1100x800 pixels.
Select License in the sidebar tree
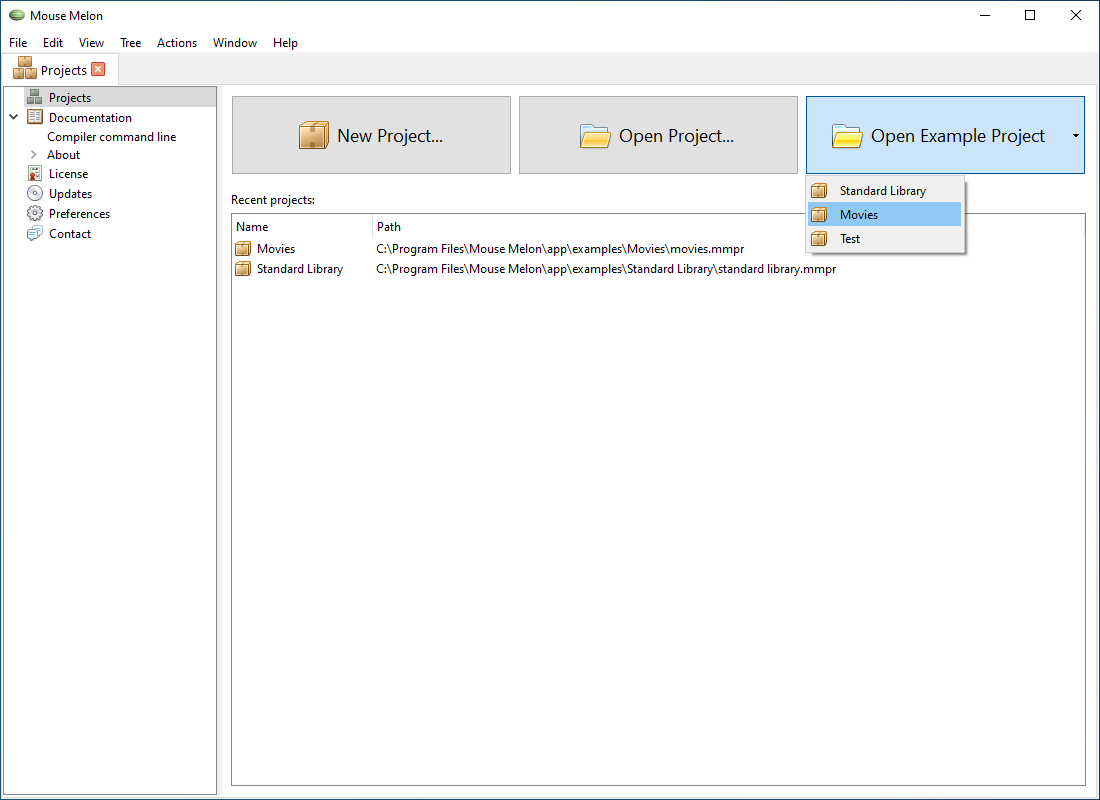click(68, 173)
